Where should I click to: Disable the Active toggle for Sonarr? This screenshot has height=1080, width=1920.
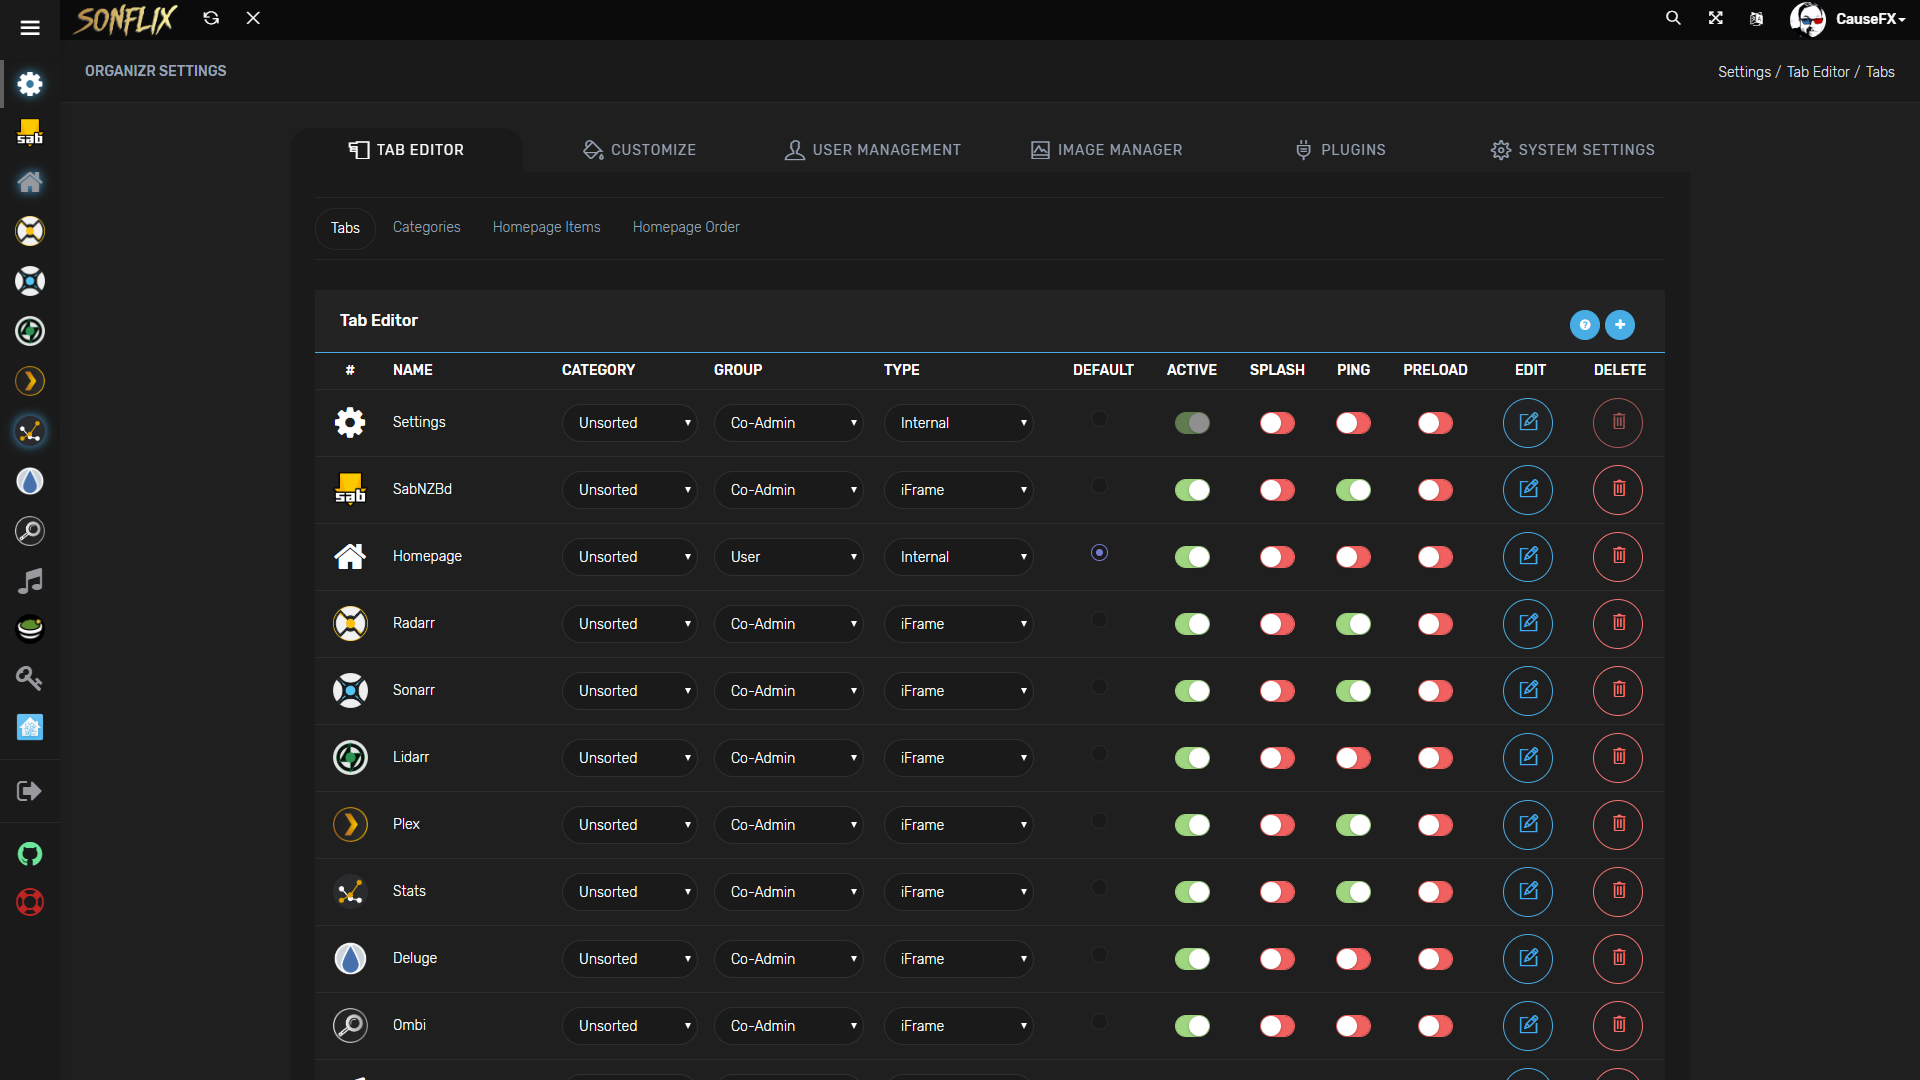[1192, 691]
